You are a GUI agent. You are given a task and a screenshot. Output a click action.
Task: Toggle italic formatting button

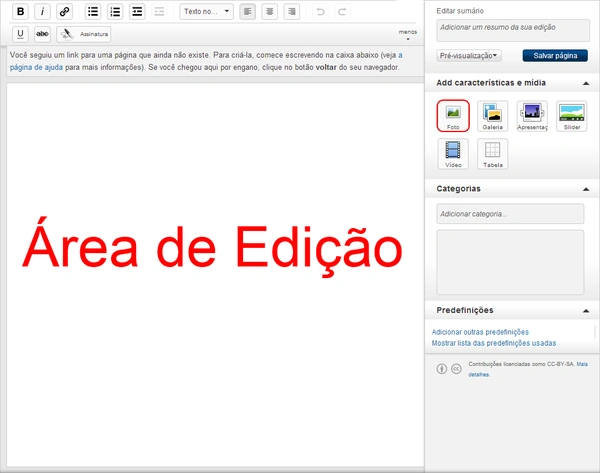(x=42, y=11)
